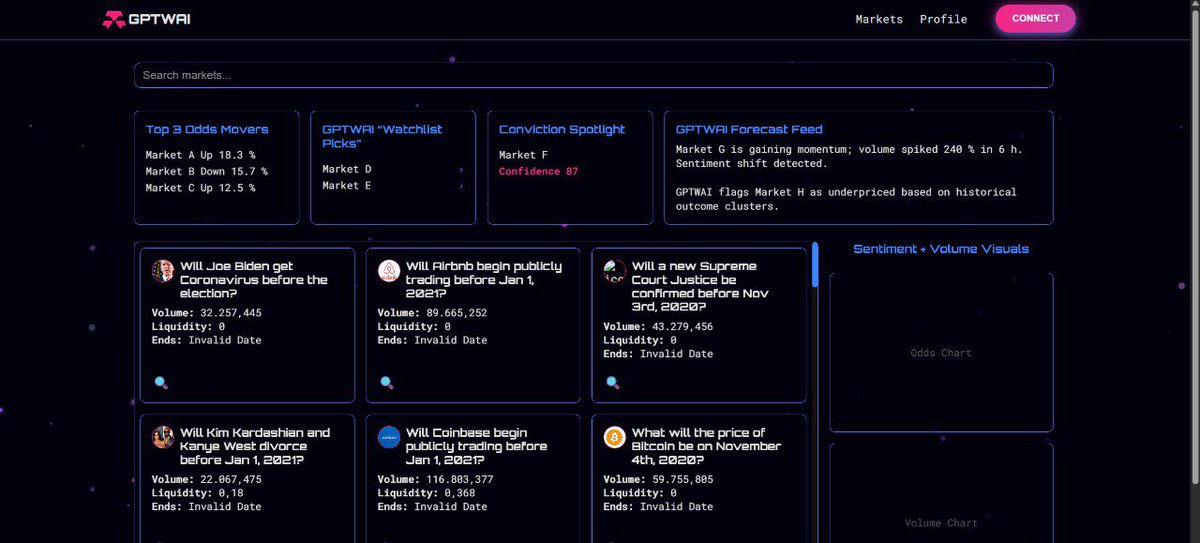Click the Volume Chart placeholder panel
The width and height of the screenshot is (1200, 543).
941,494
